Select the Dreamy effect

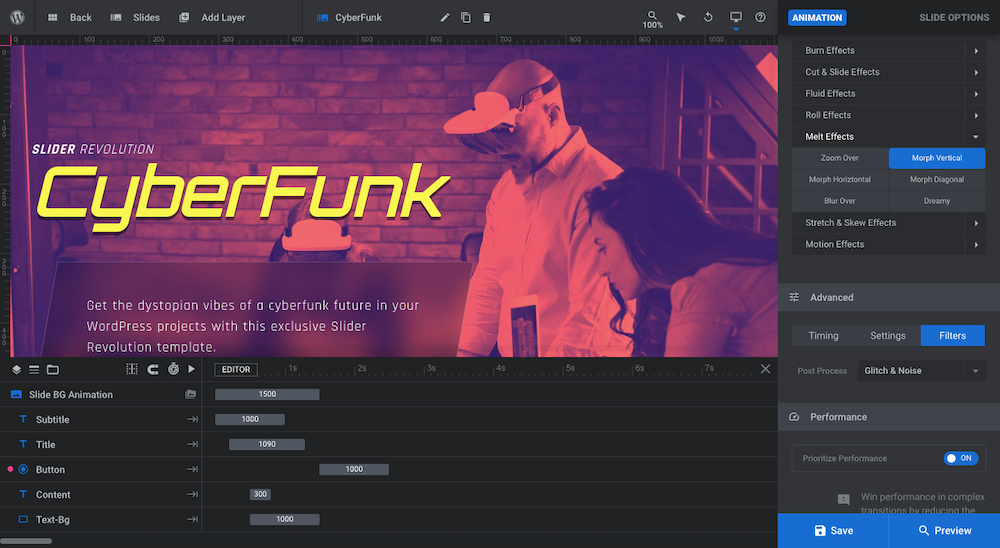[937, 201]
